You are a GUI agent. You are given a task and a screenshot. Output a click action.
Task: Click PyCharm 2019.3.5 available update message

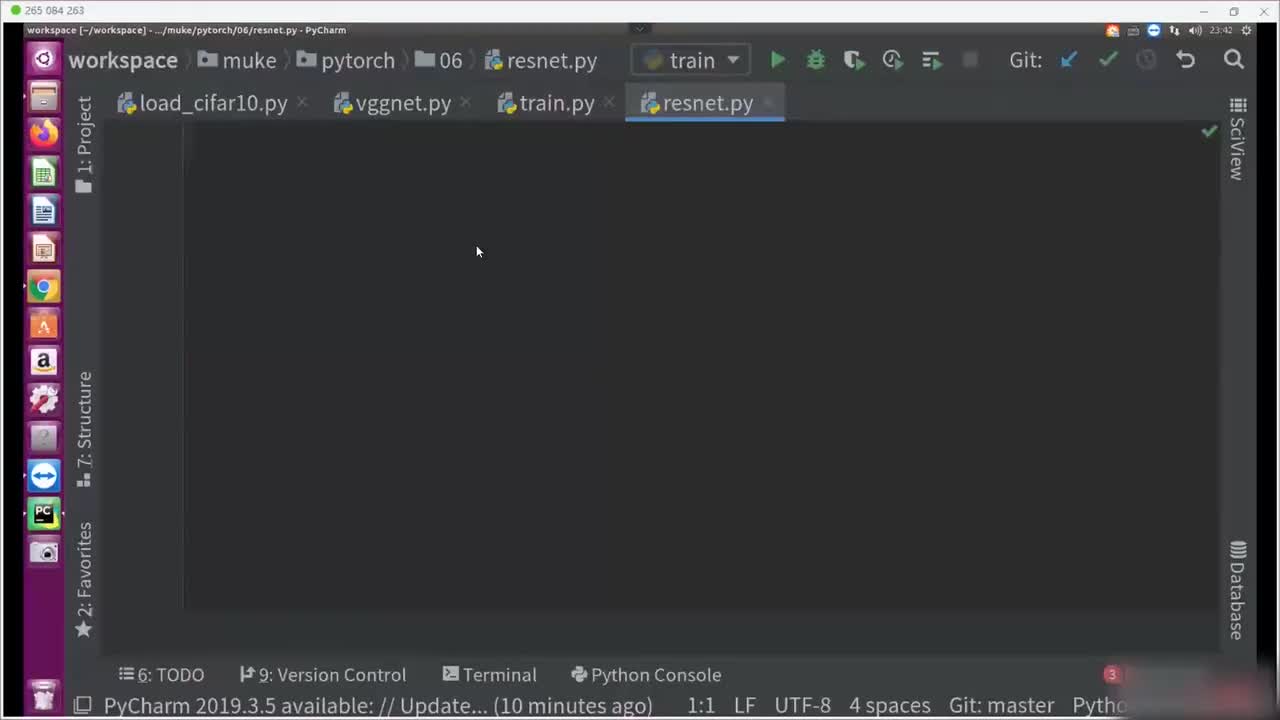378,706
